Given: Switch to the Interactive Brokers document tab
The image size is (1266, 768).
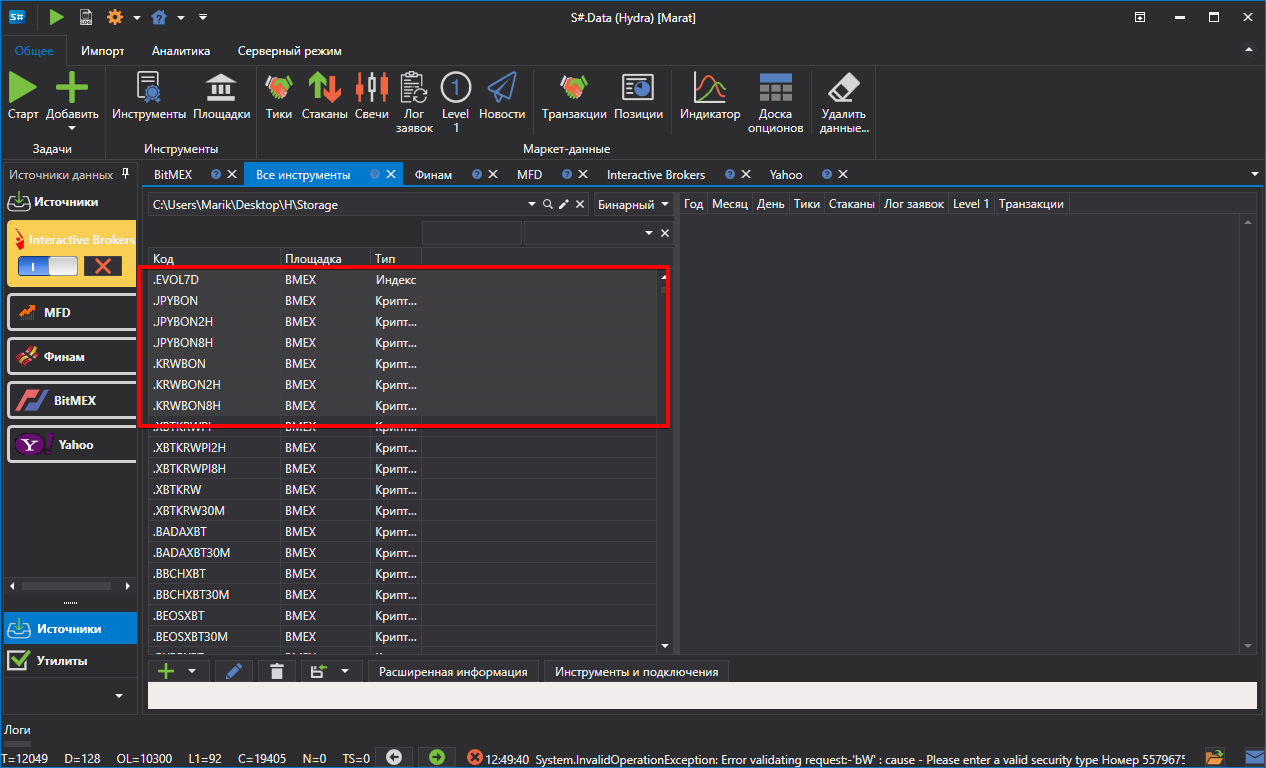Looking at the screenshot, I should [656, 174].
